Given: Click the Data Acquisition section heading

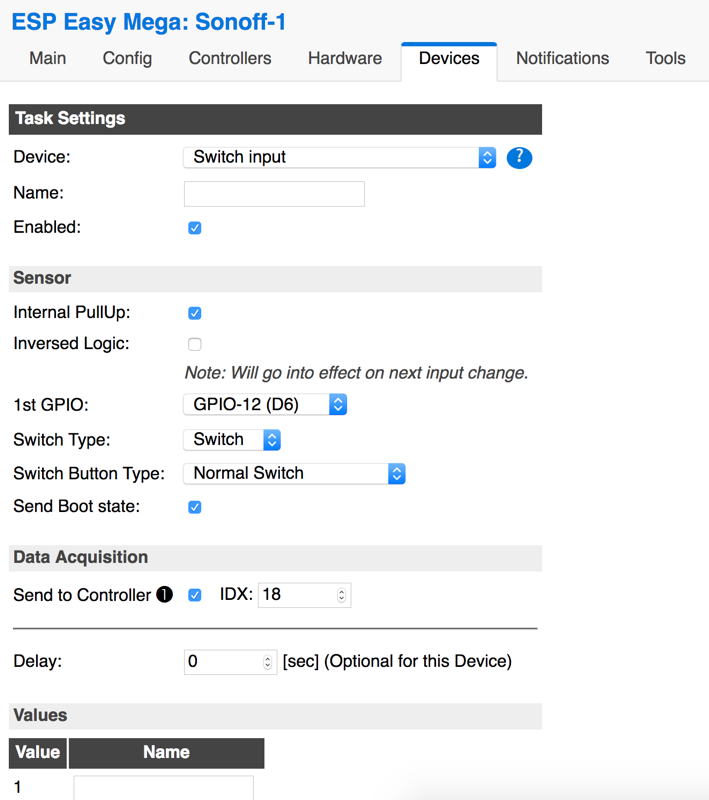Looking at the screenshot, I should (x=275, y=558).
